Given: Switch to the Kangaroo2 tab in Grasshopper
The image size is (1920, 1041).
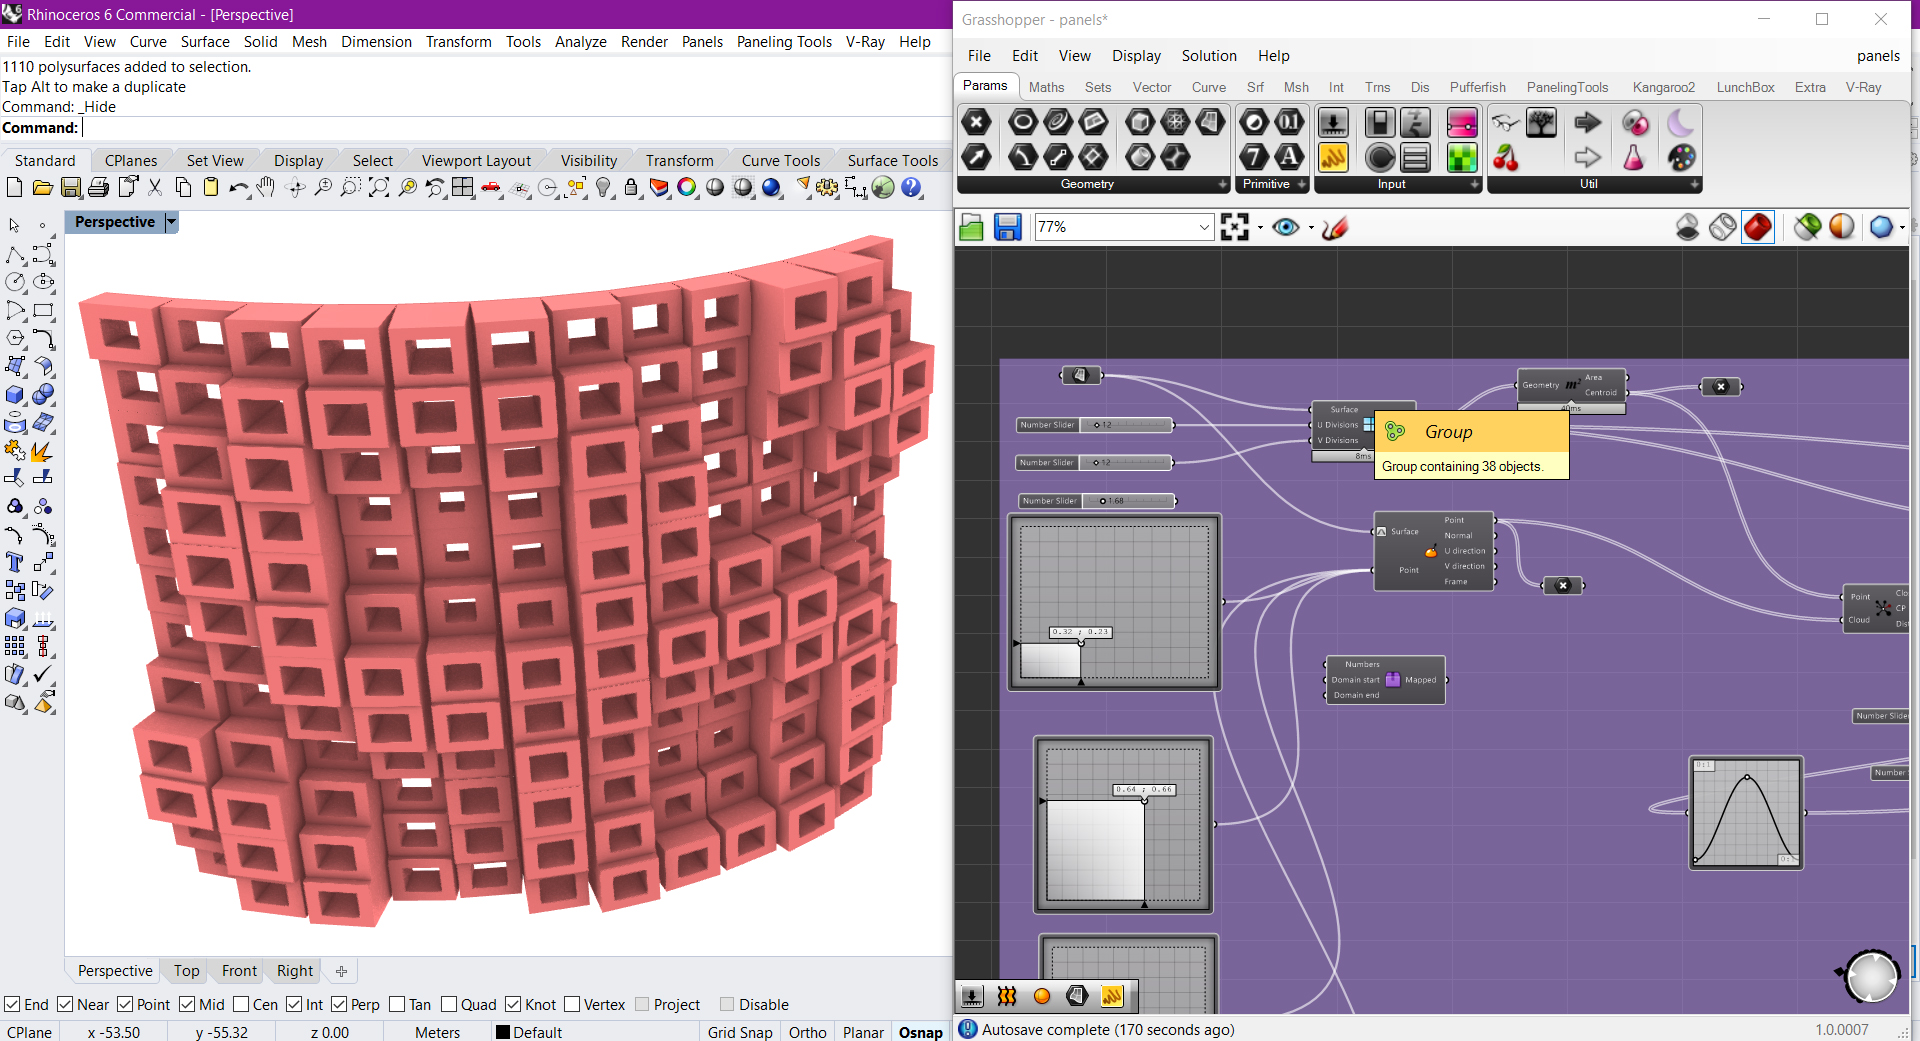Looking at the screenshot, I should [1663, 87].
